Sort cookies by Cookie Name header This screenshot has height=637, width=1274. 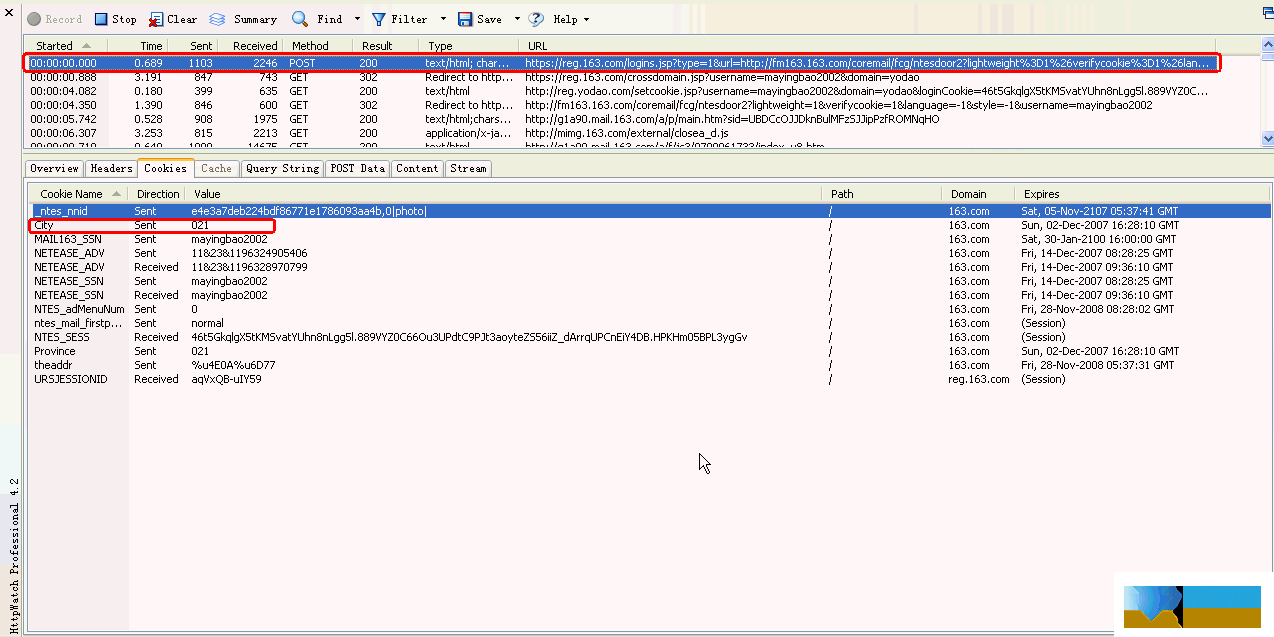(78, 194)
